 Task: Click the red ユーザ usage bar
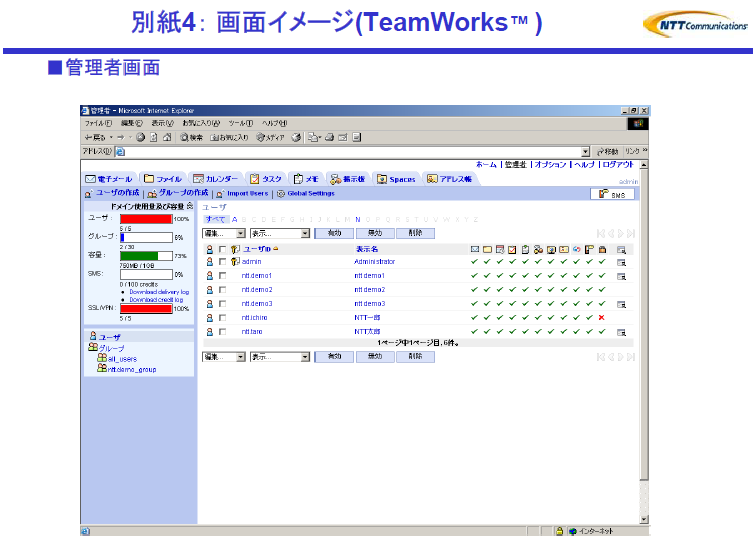pyautogui.click(x=146, y=219)
